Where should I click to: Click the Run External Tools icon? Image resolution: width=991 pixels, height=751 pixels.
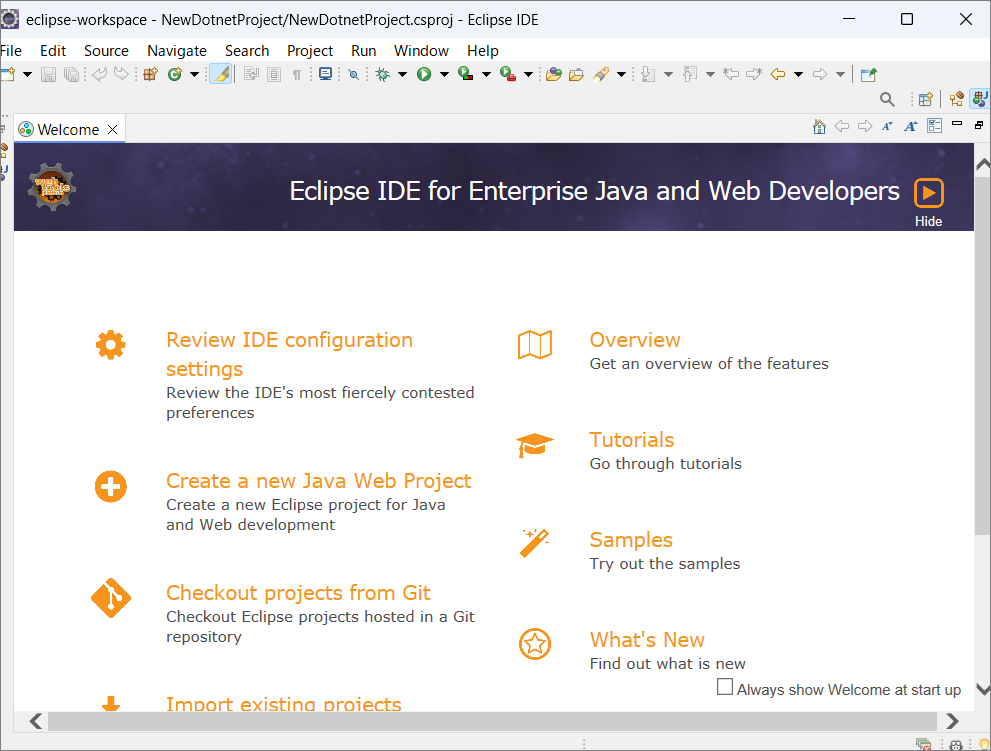coord(508,75)
